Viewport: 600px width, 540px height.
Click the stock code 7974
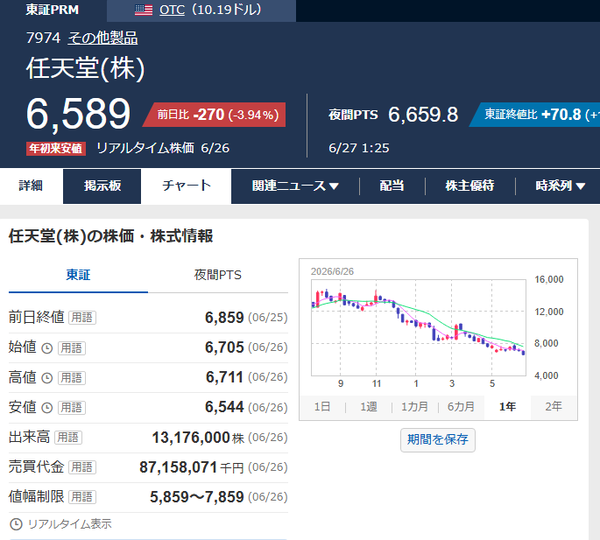[x=43, y=38]
